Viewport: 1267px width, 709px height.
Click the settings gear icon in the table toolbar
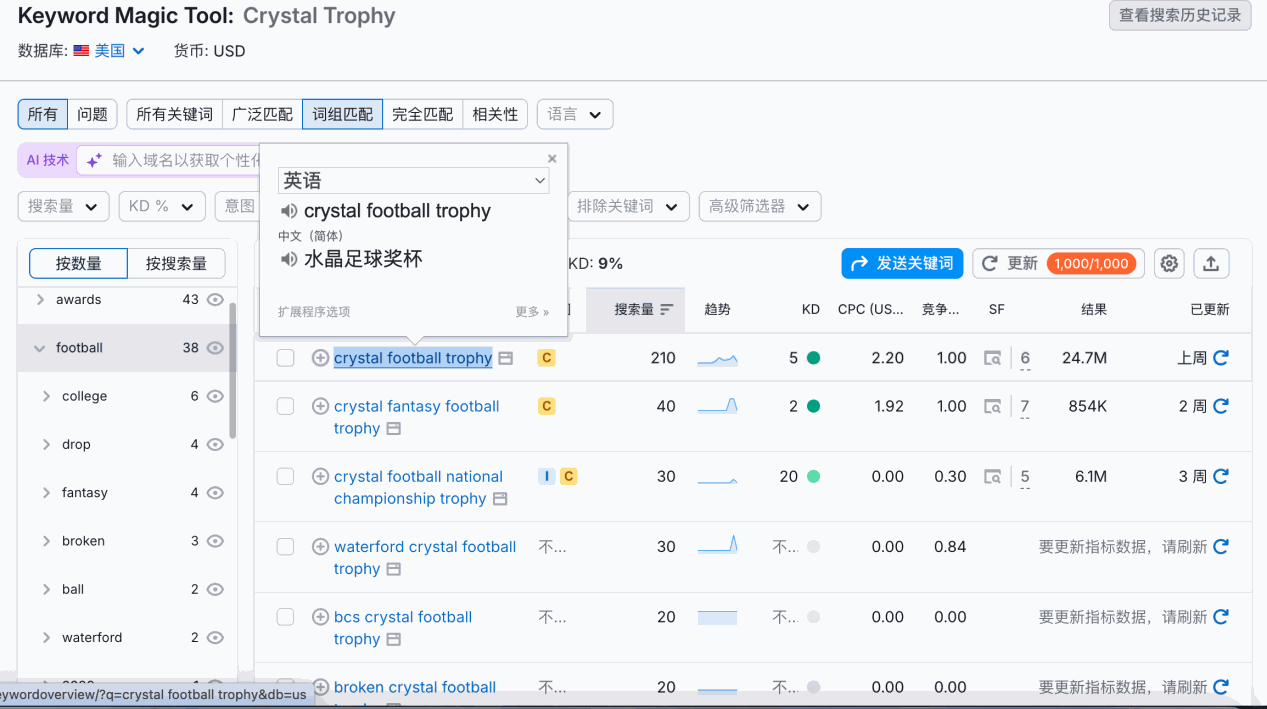[x=1169, y=264]
